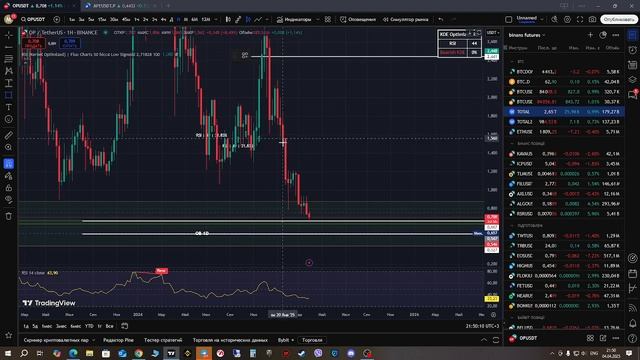Add a symbol to the watchlist
Screen dimensions: 640x360
(x=590, y=35)
